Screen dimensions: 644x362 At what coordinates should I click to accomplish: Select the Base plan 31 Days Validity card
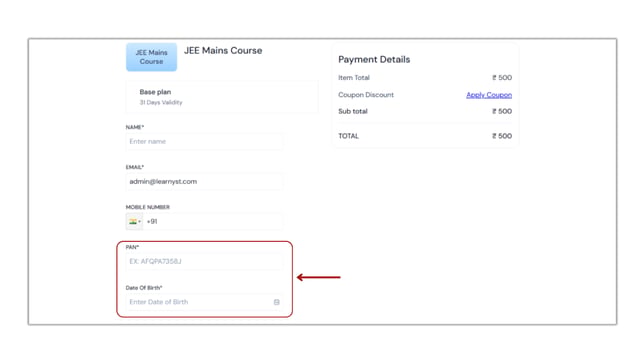[222, 97]
